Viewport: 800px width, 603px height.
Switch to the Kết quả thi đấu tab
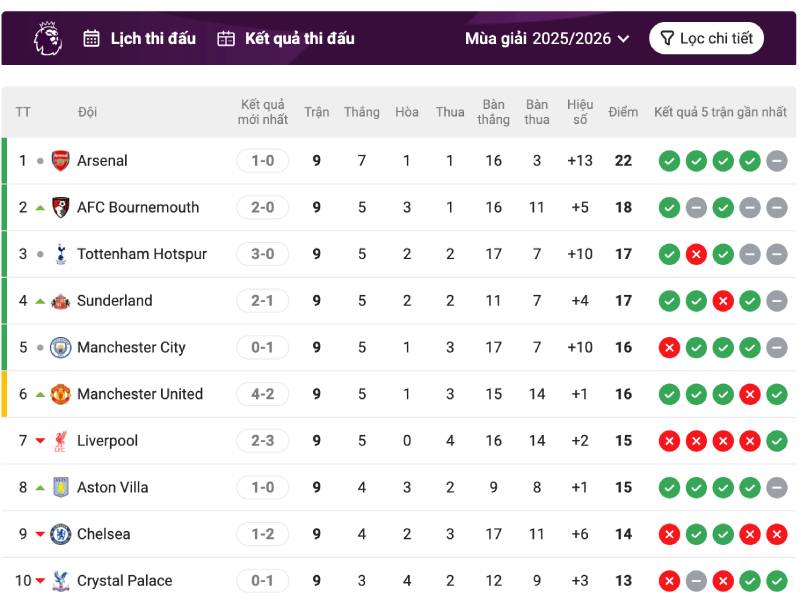(x=286, y=39)
